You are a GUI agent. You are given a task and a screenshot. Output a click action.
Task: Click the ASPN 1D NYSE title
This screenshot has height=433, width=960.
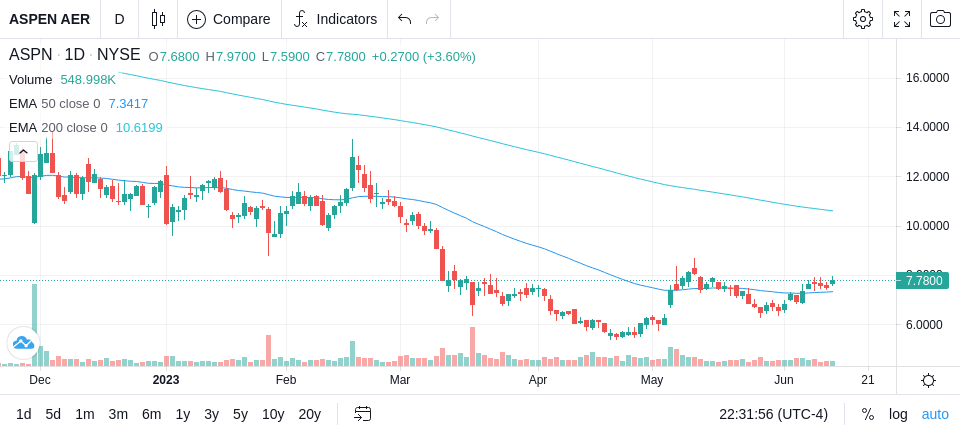coord(75,55)
